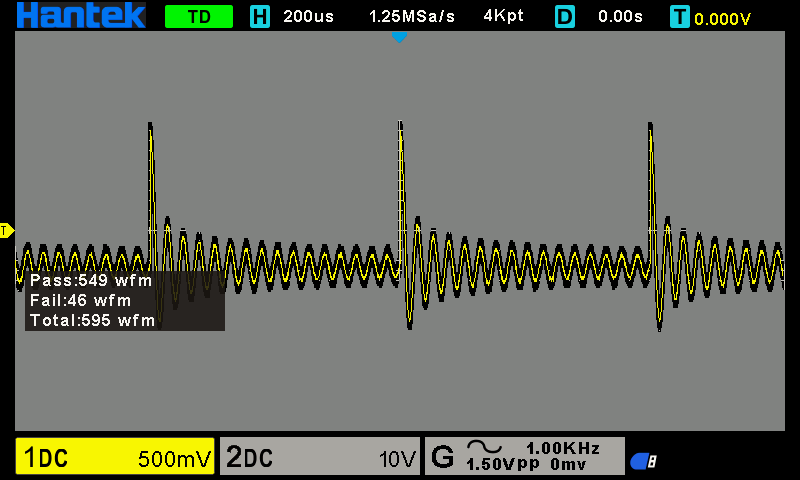The image size is (800, 480).
Task: Click the blue horizontal trigger position marker
Action: [x=399, y=37]
